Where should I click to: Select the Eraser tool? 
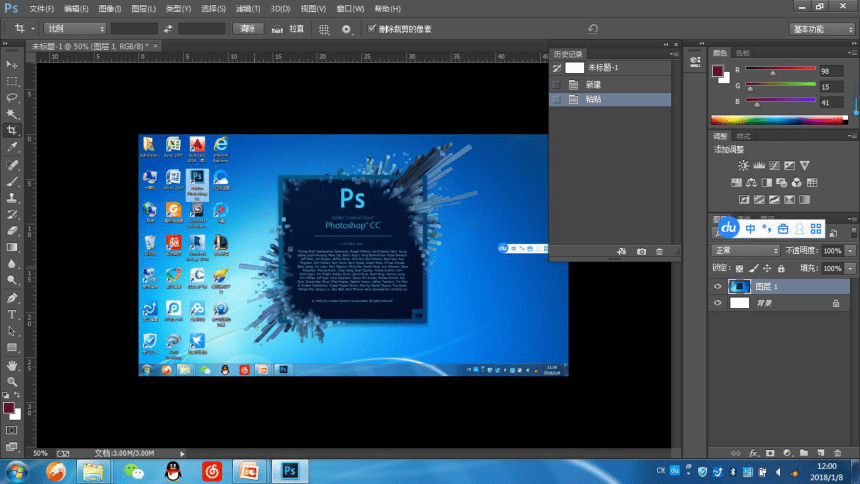pos(12,231)
